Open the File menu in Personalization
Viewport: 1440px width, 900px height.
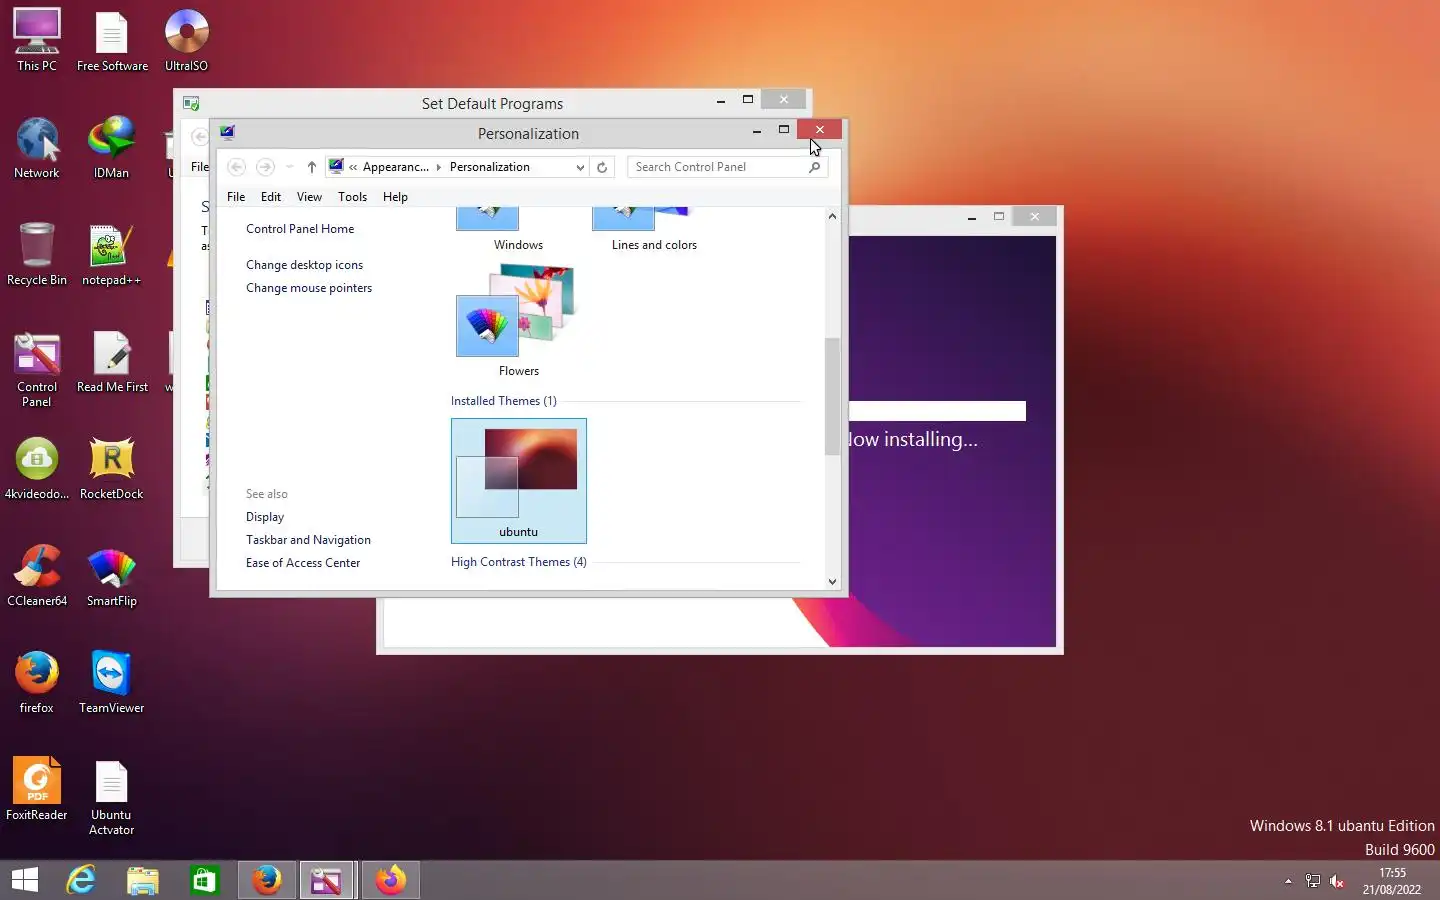coord(236,197)
